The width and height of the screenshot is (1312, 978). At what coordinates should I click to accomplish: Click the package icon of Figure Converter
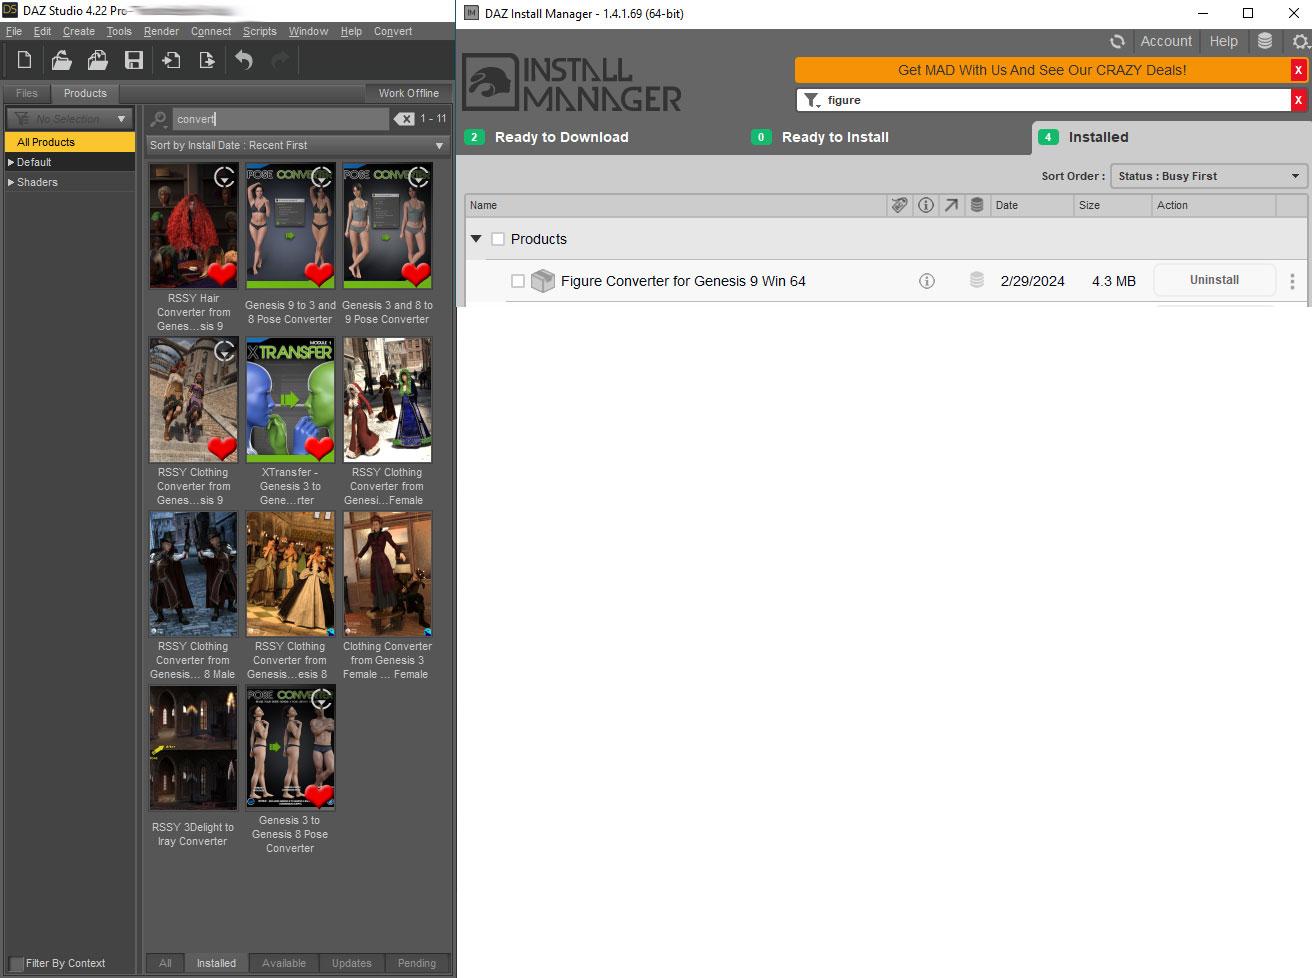click(x=543, y=281)
